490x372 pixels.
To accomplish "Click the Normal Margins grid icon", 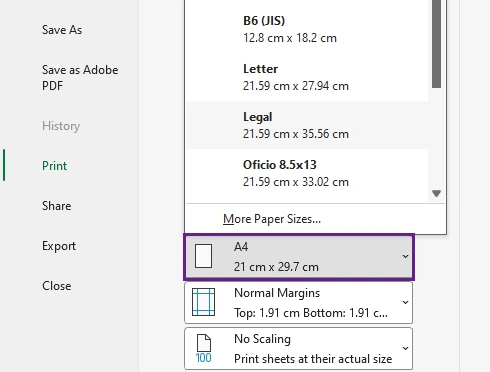I will click(203, 302).
